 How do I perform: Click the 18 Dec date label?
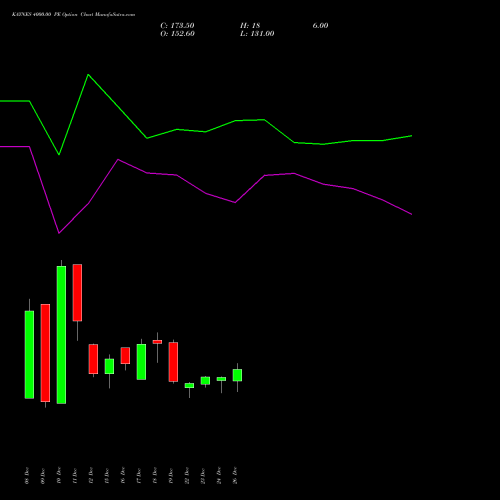(x=155, y=475)
